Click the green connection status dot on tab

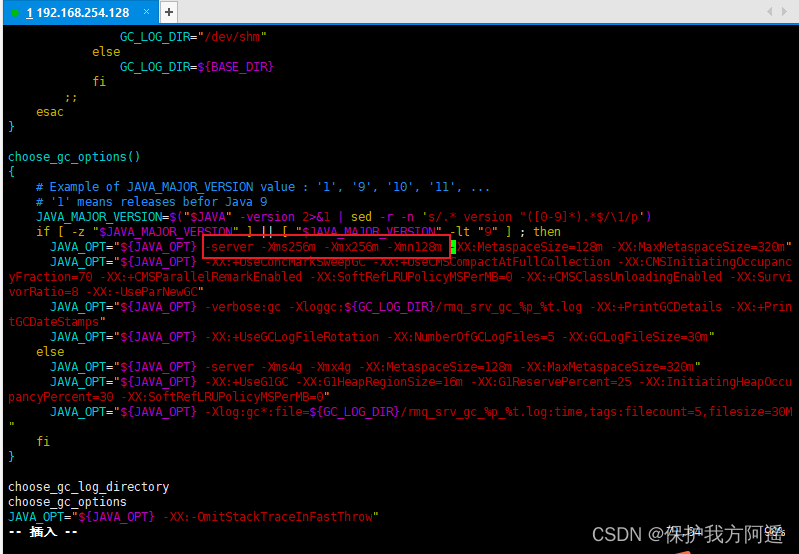click(x=15, y=13)
